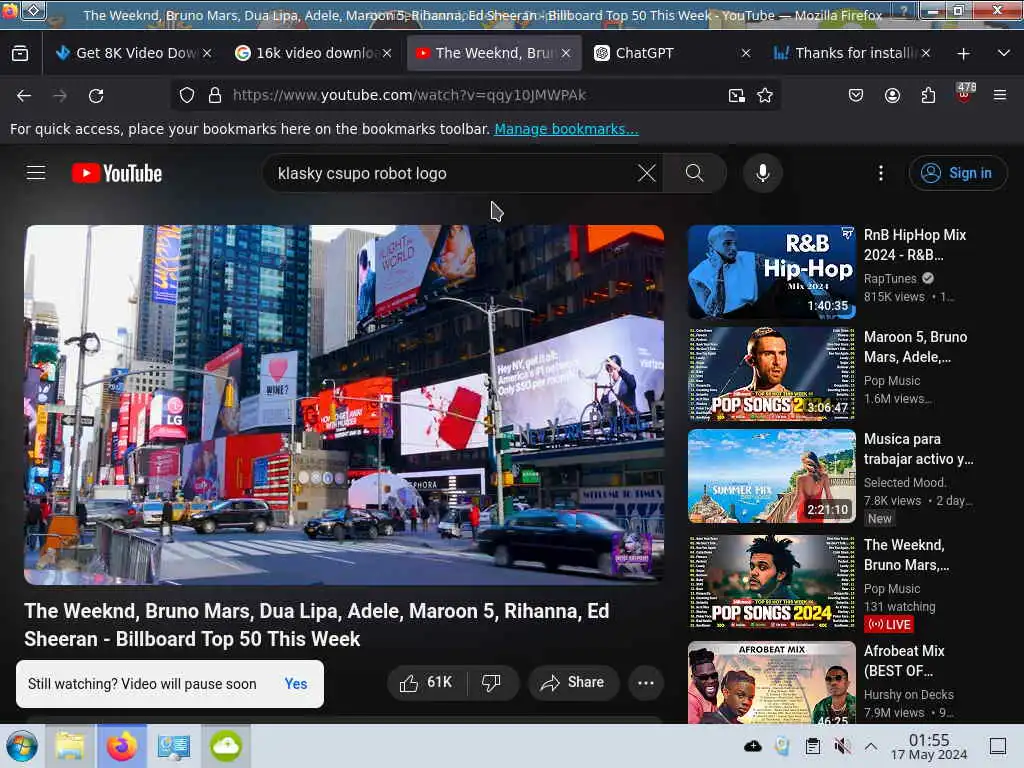Screen dimensions: 1024x768
Task: Switch to 'Thanks for install' tab
Action: 852,53
